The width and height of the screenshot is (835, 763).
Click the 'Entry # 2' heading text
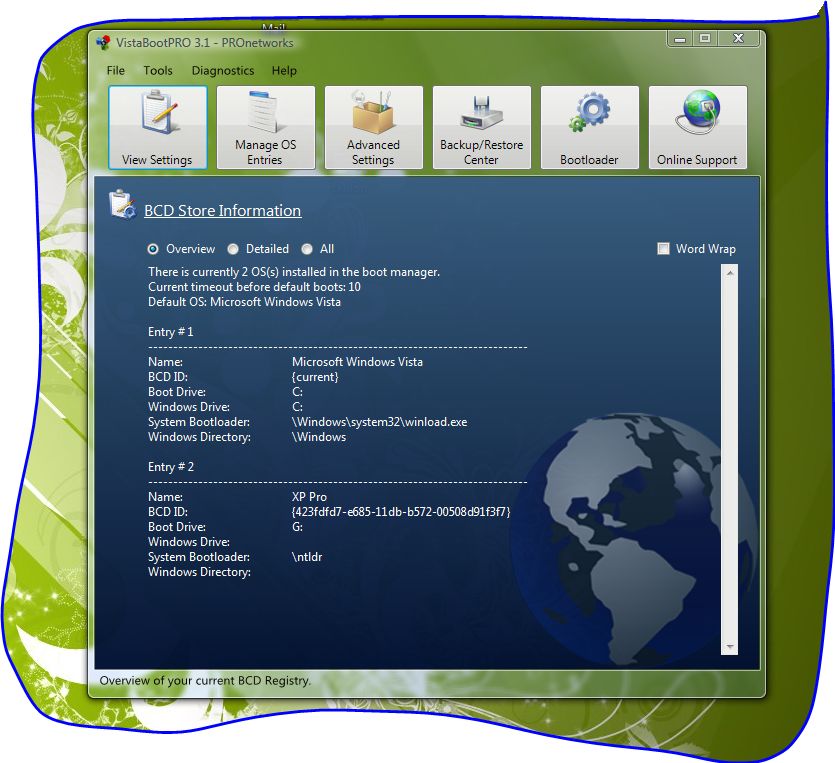[171, 467]
